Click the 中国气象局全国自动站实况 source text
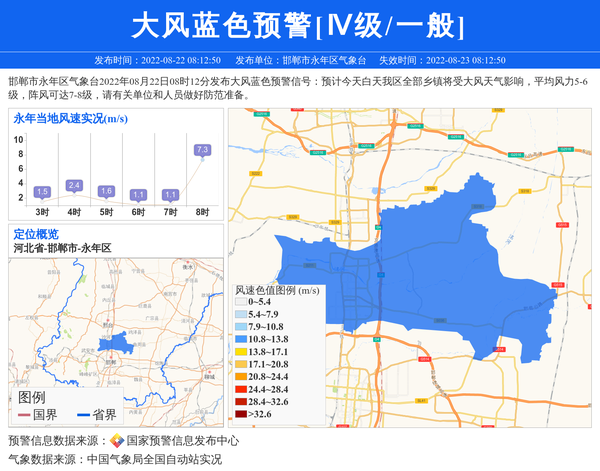Viewport: 600px width, 471px height. click(x=154, y=460)
